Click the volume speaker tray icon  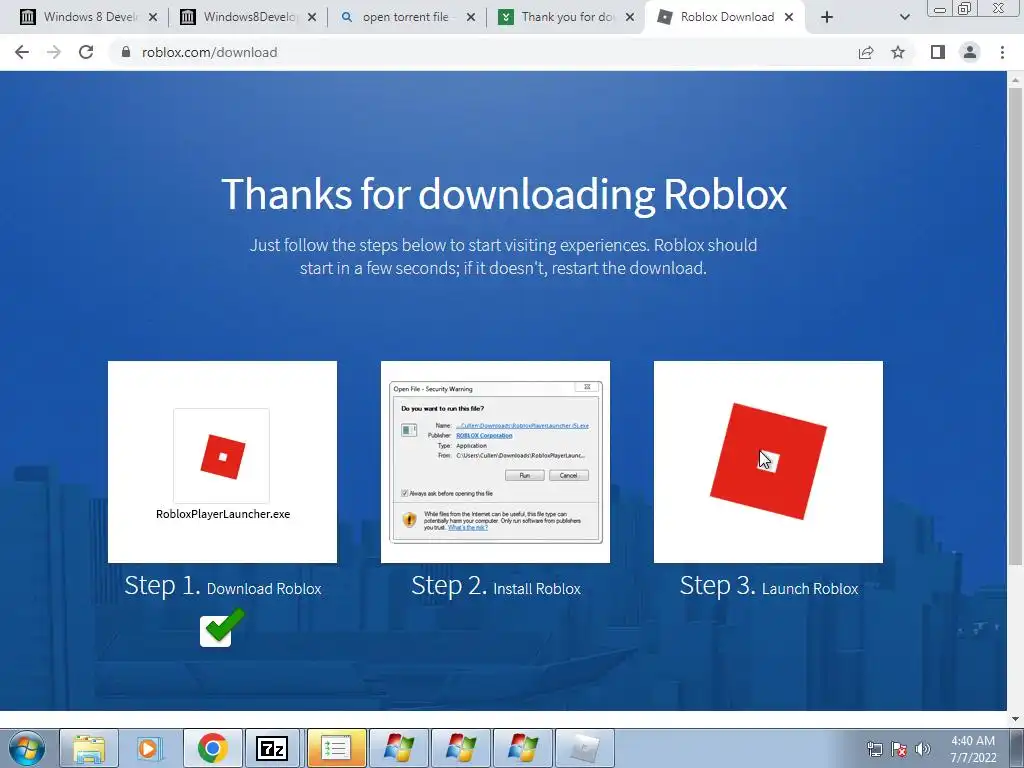pyautogui.click(x=923, y=749)
